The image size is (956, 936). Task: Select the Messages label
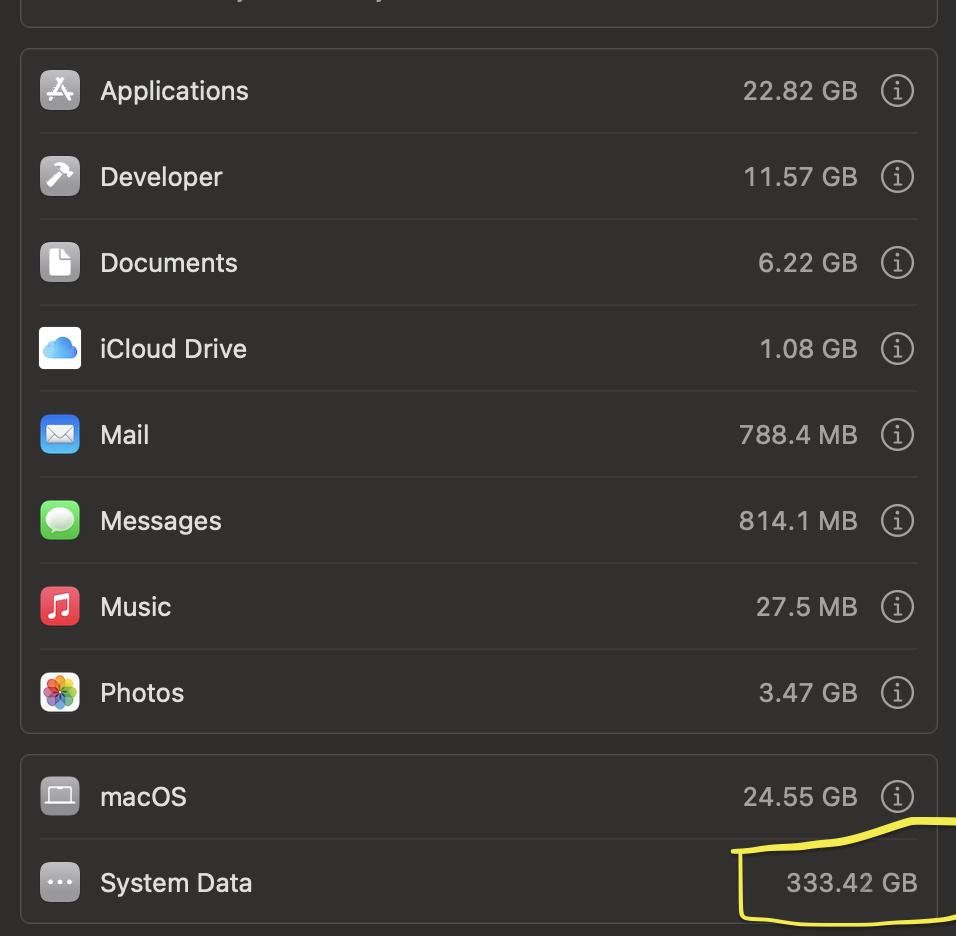(x=161, y=521)
